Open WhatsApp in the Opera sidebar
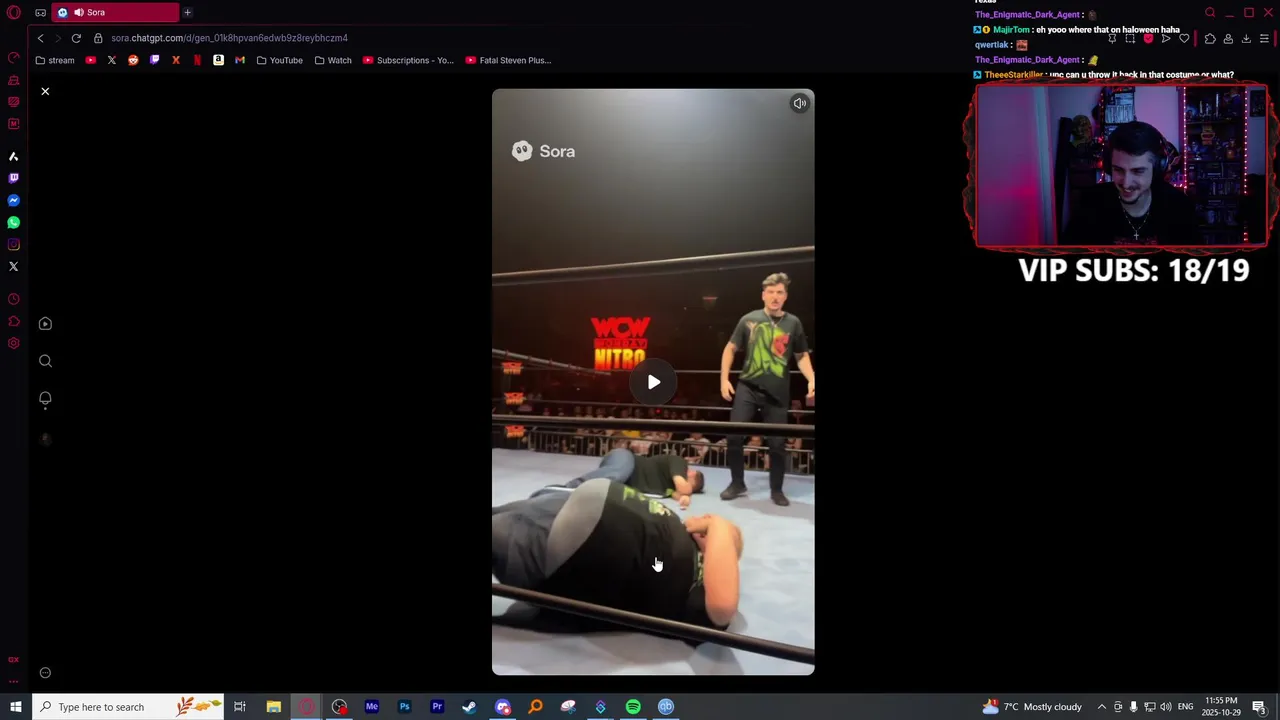 [x=14, y=223]
